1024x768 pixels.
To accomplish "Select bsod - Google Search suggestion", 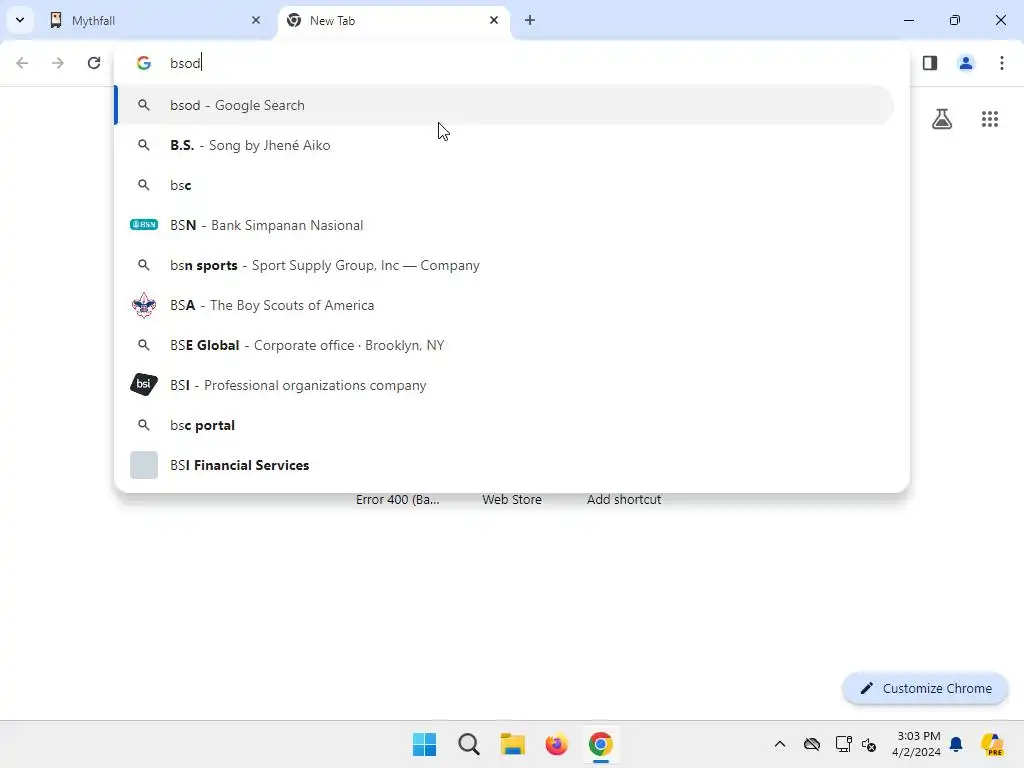I will pyautogui.click(x=504, y=105).
